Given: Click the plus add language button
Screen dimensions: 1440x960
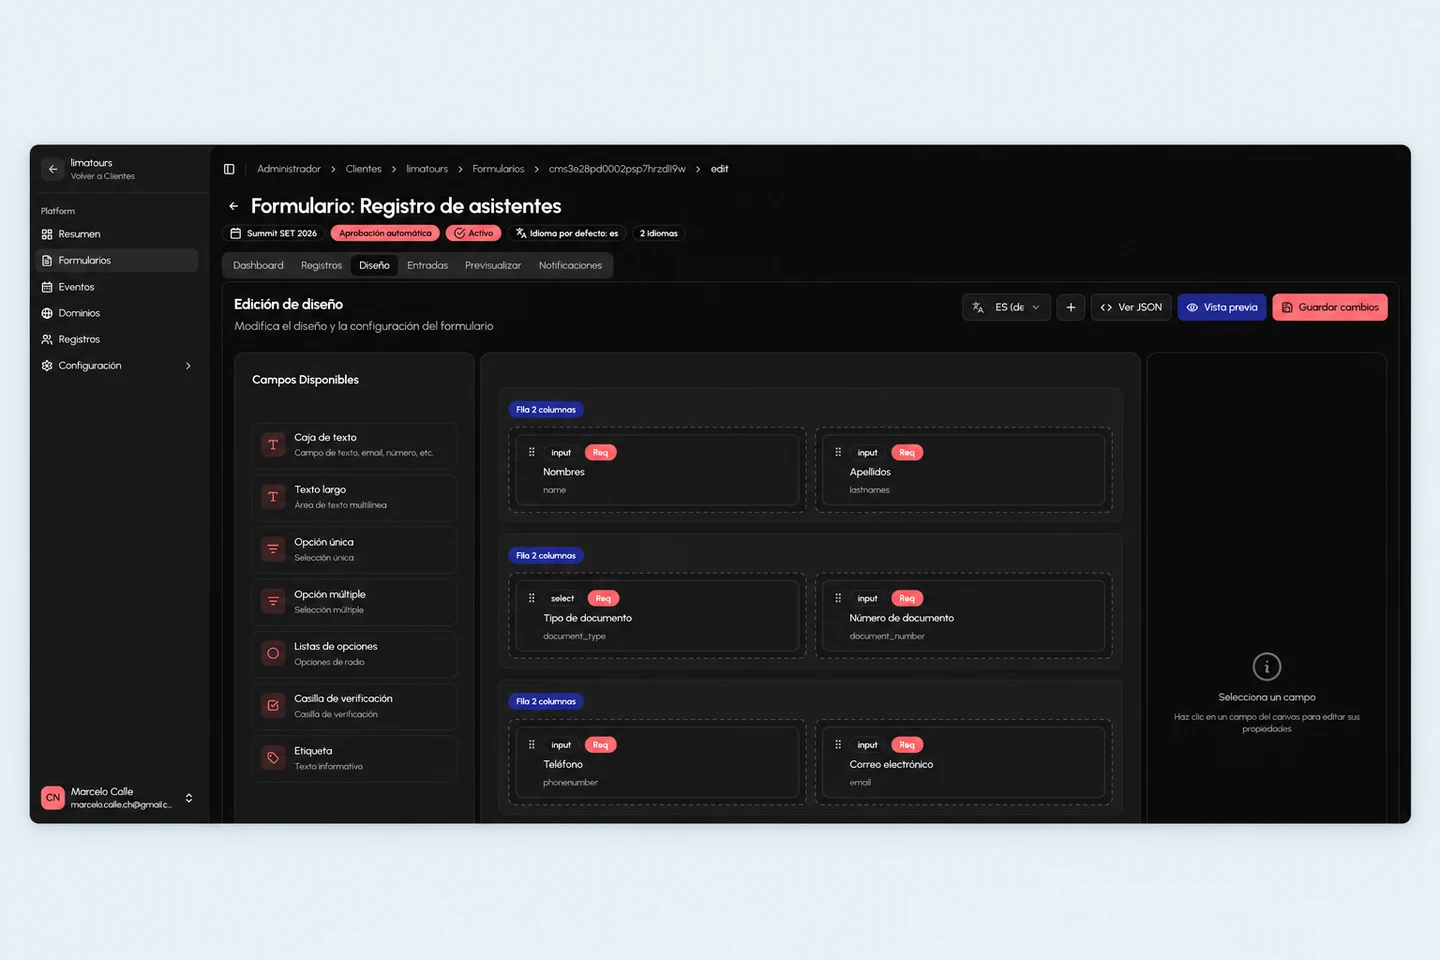Looking at the screenshot, I should (x=1071, y=307).
